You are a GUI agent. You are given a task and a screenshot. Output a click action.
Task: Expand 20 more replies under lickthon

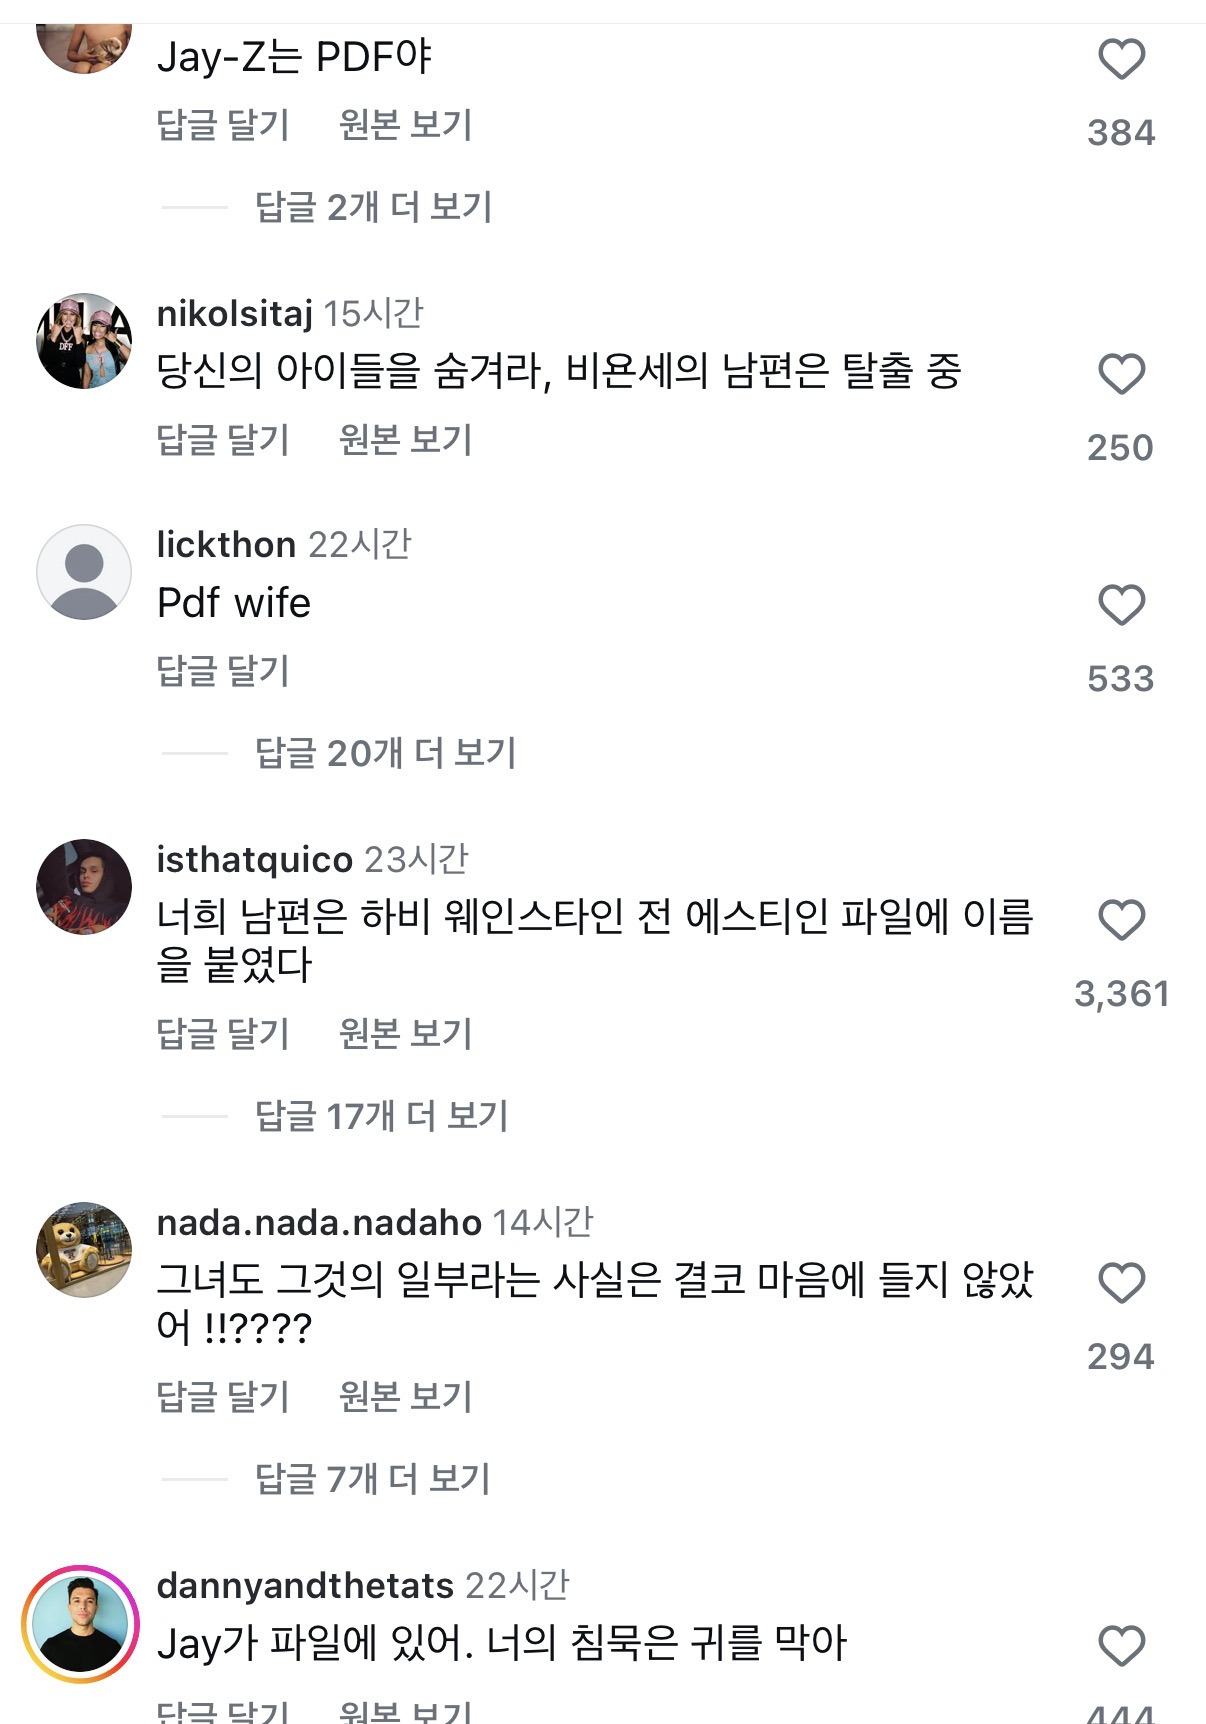click(385, 753)
